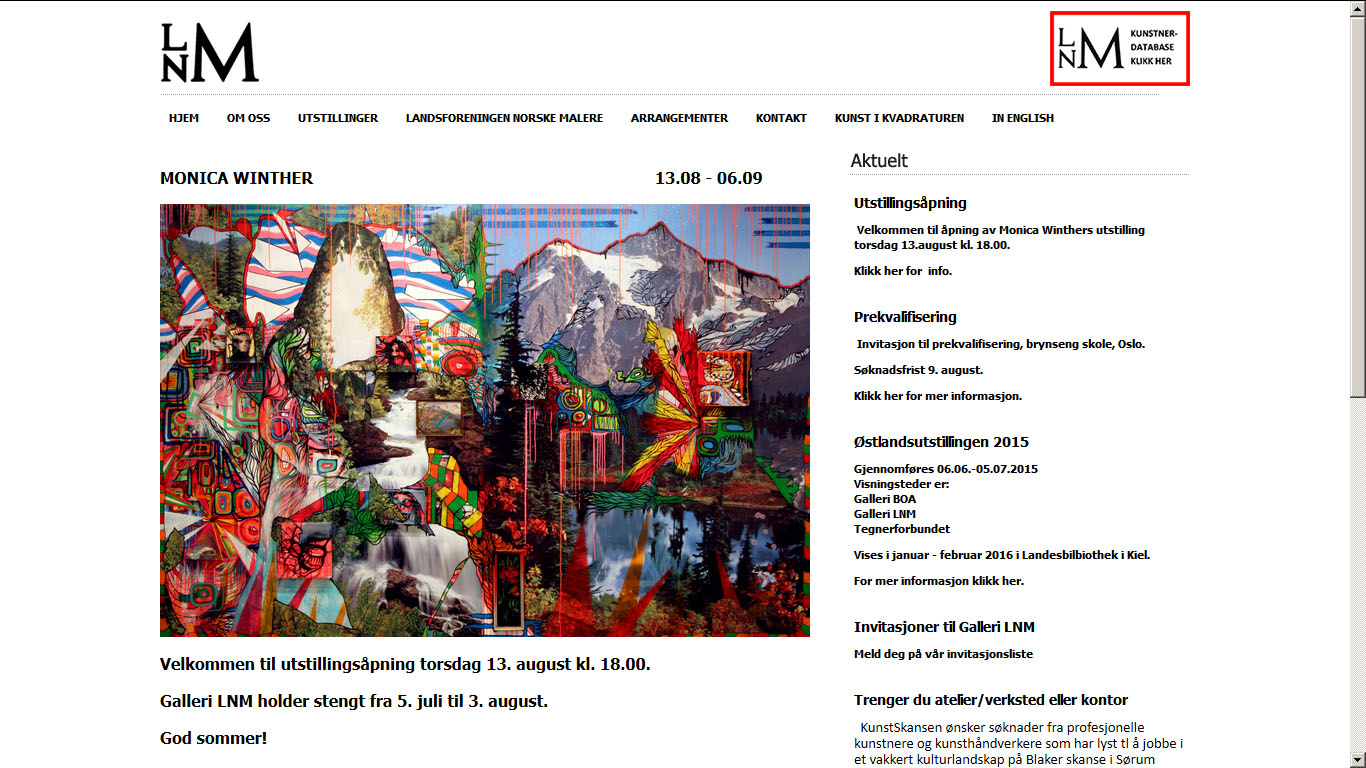
Task: Click the LNM logo at top left
Action: point(210,52)
